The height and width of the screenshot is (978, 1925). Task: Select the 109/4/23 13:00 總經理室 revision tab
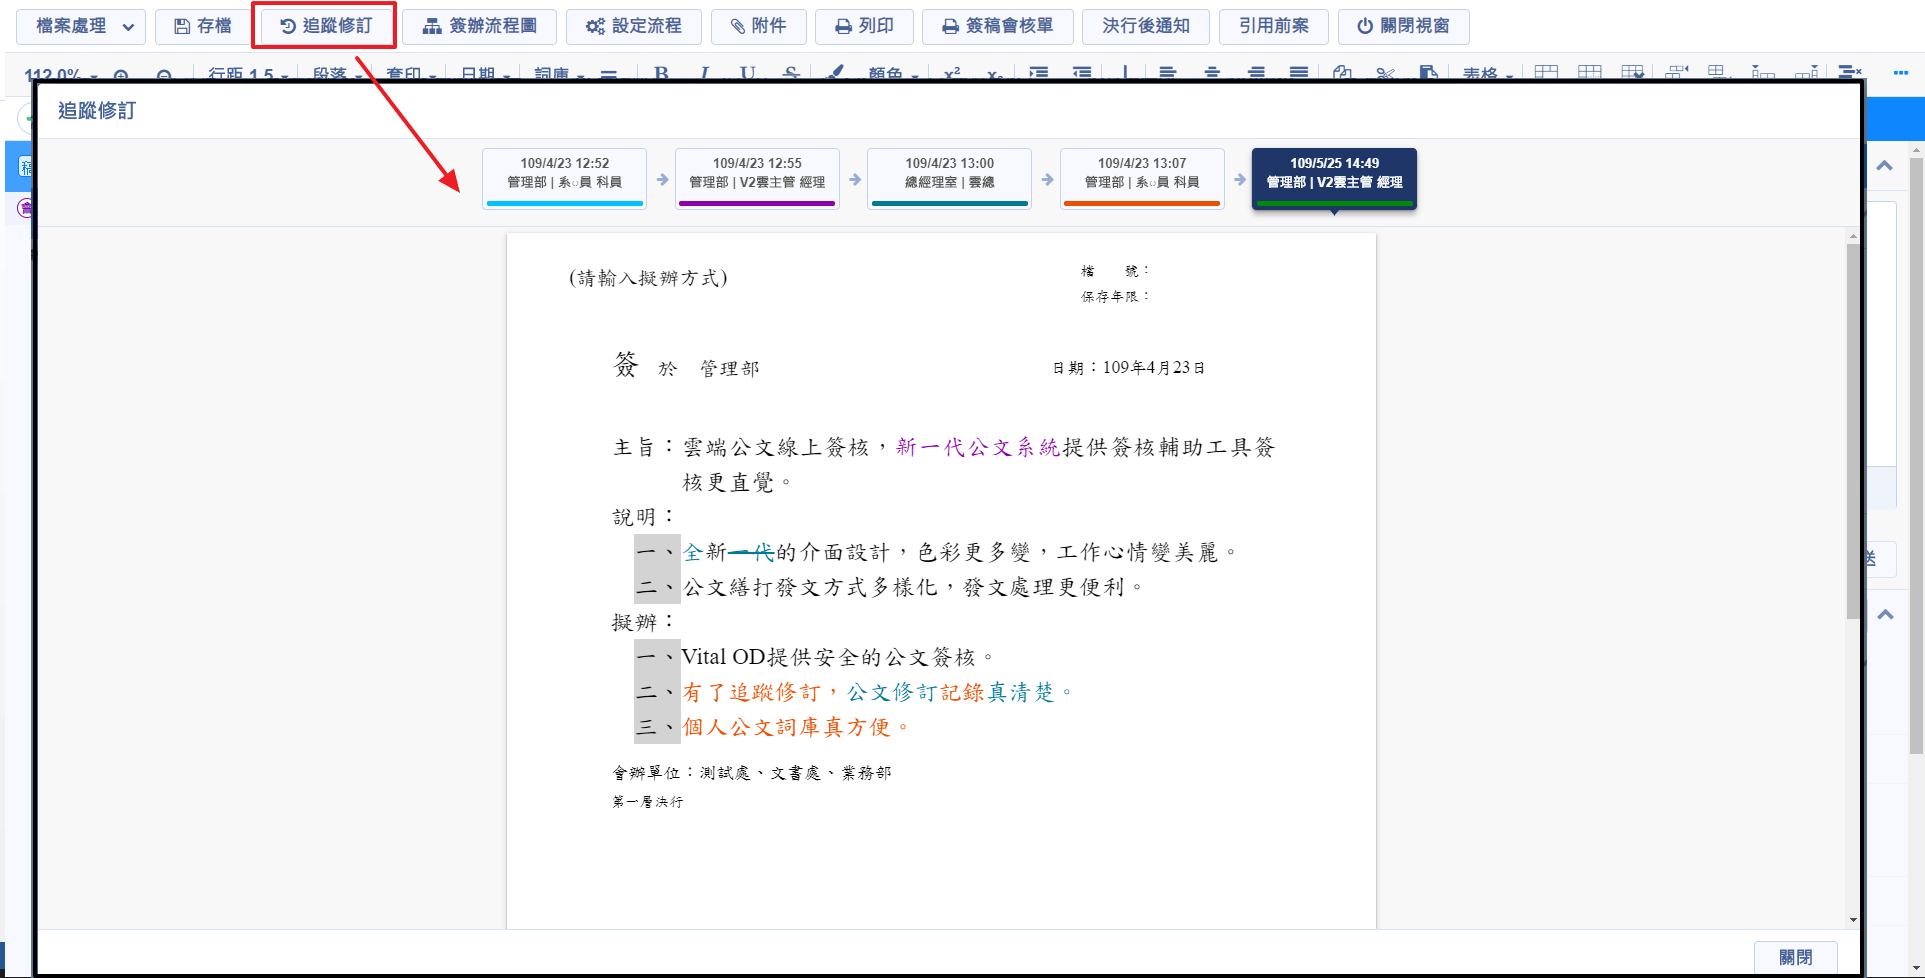click(949, 176)
